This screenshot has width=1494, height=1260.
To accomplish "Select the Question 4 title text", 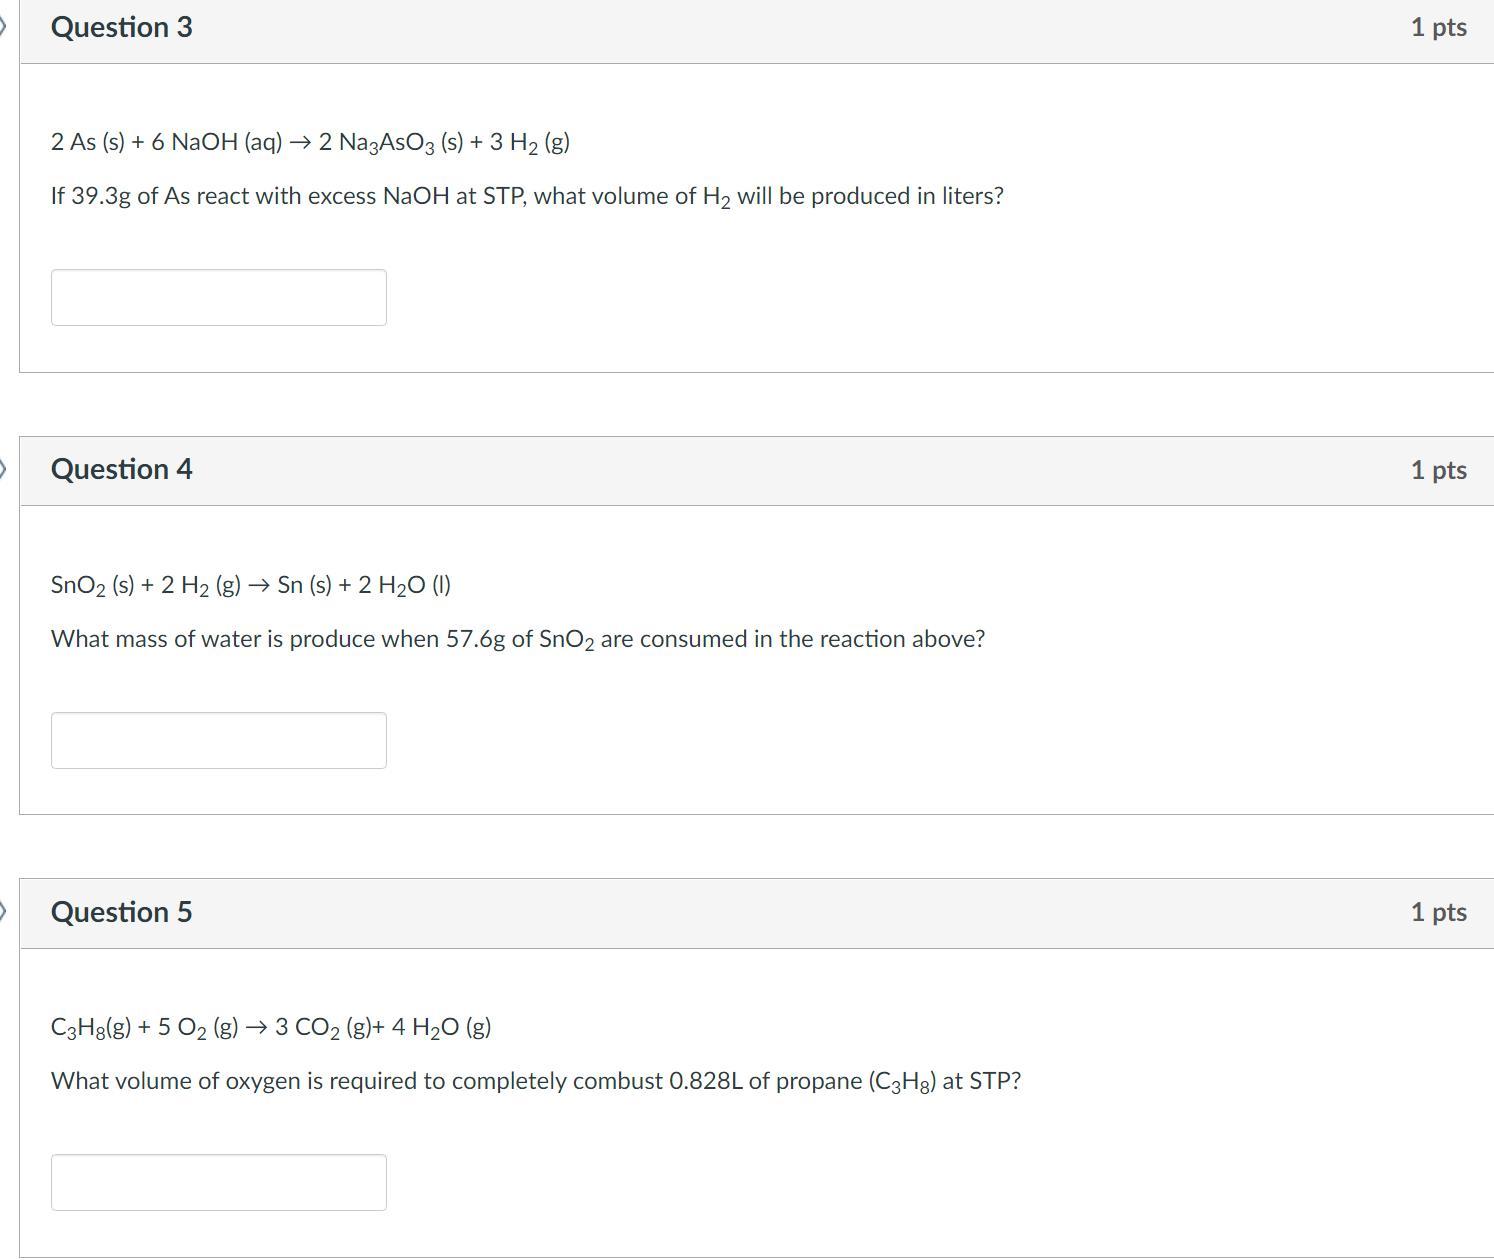I will pos(121,469).
